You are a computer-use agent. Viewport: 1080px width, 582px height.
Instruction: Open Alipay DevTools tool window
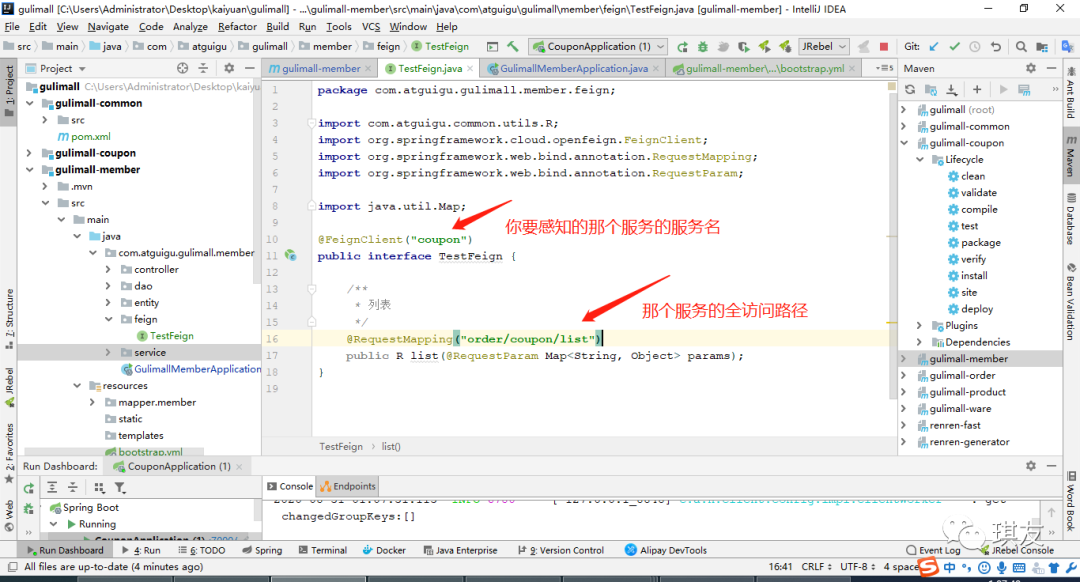click(x=666, y=550)
